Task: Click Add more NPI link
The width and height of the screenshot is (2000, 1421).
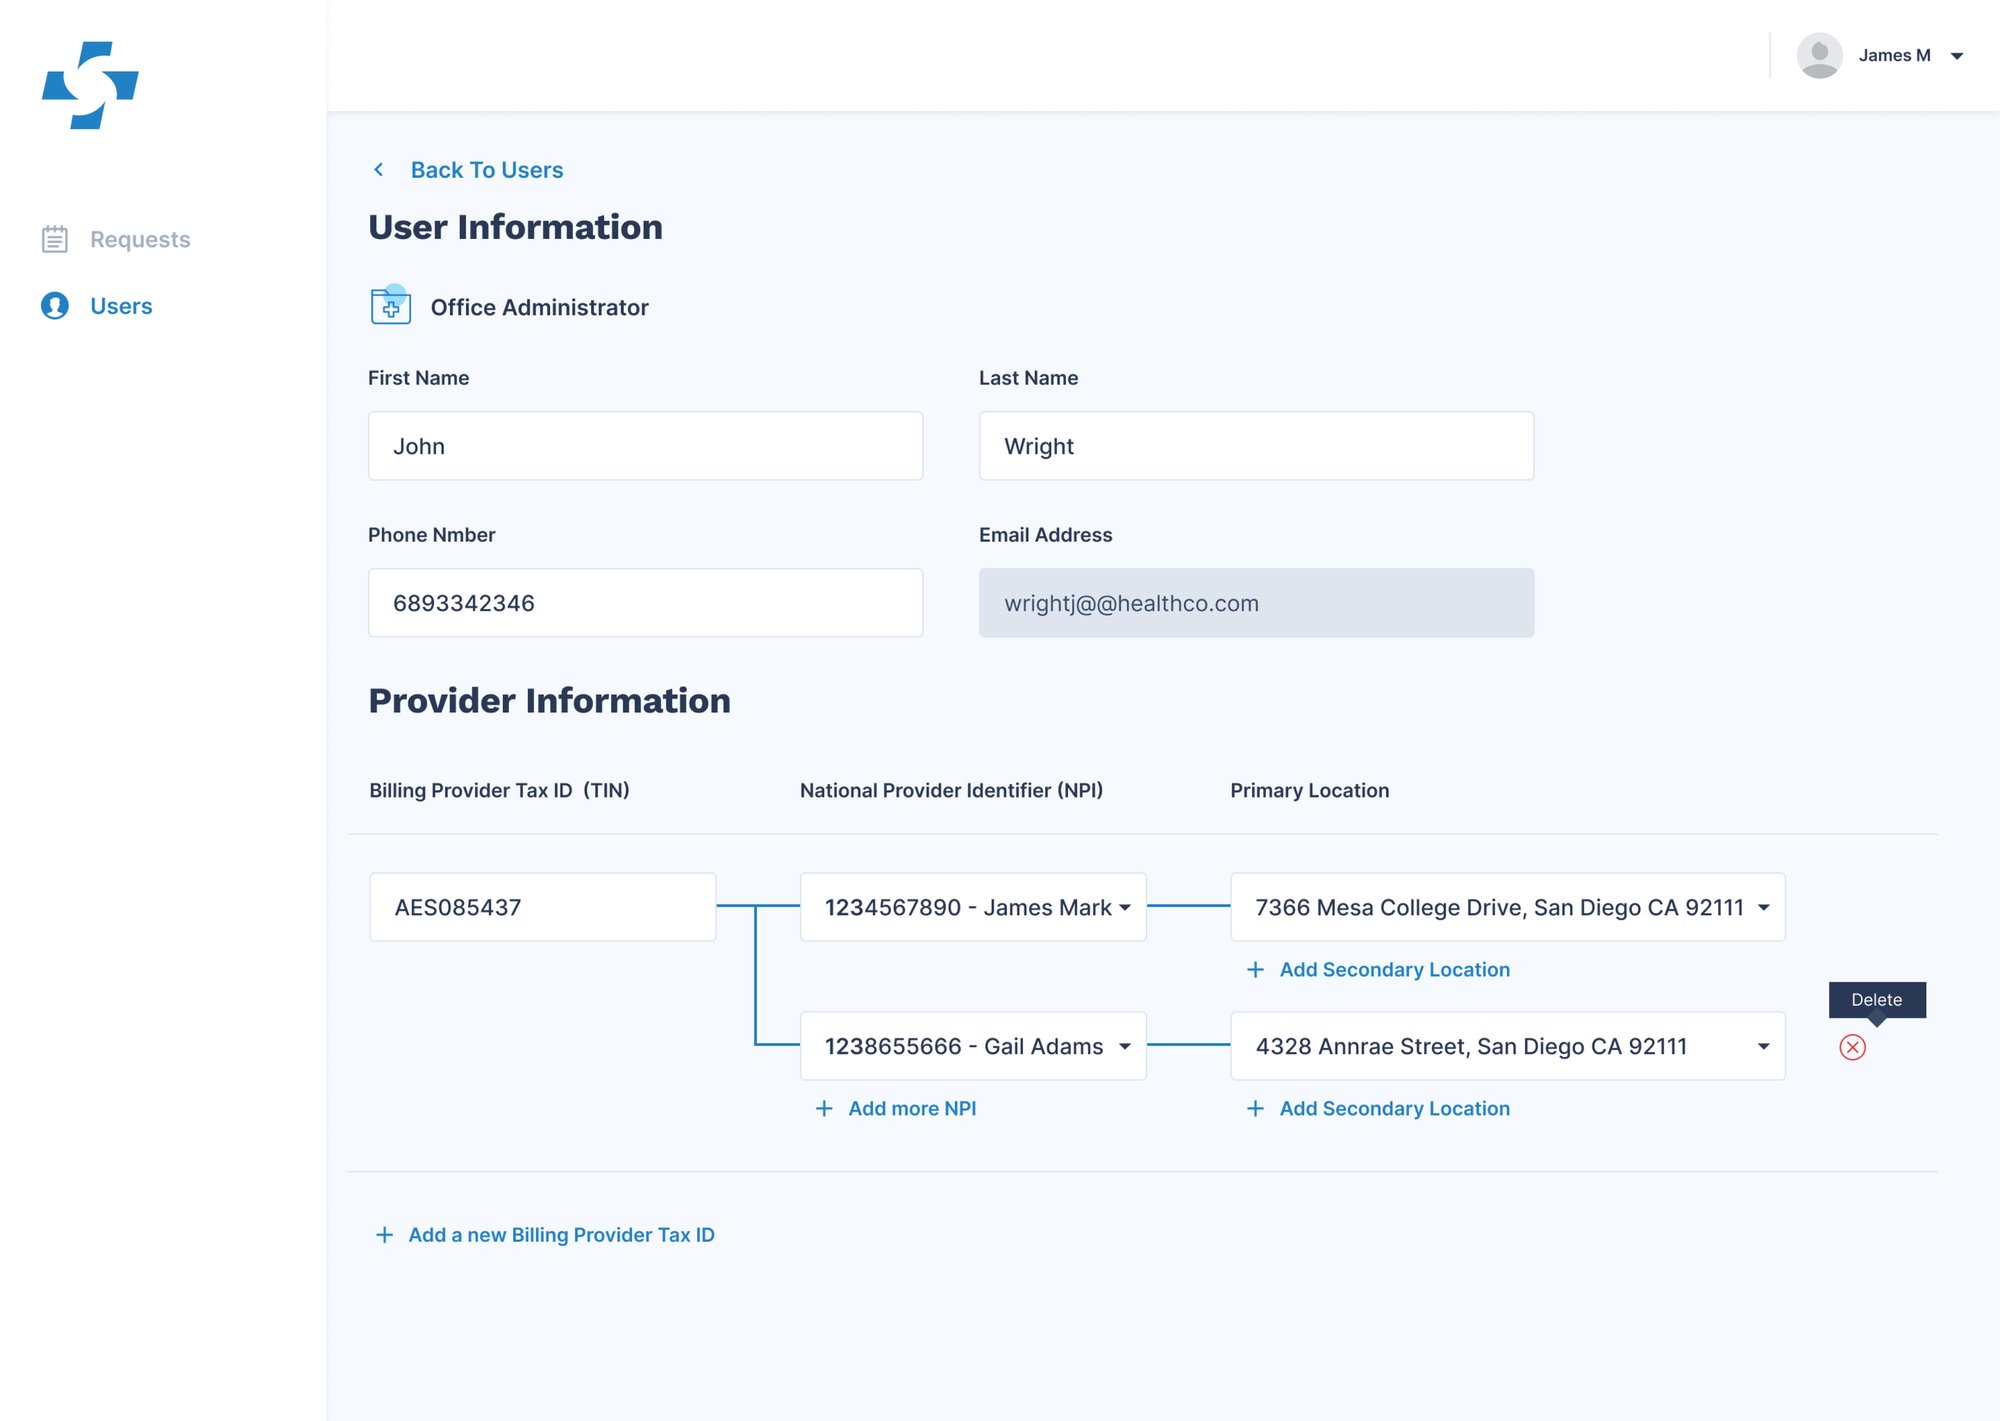Action: 912,1108
